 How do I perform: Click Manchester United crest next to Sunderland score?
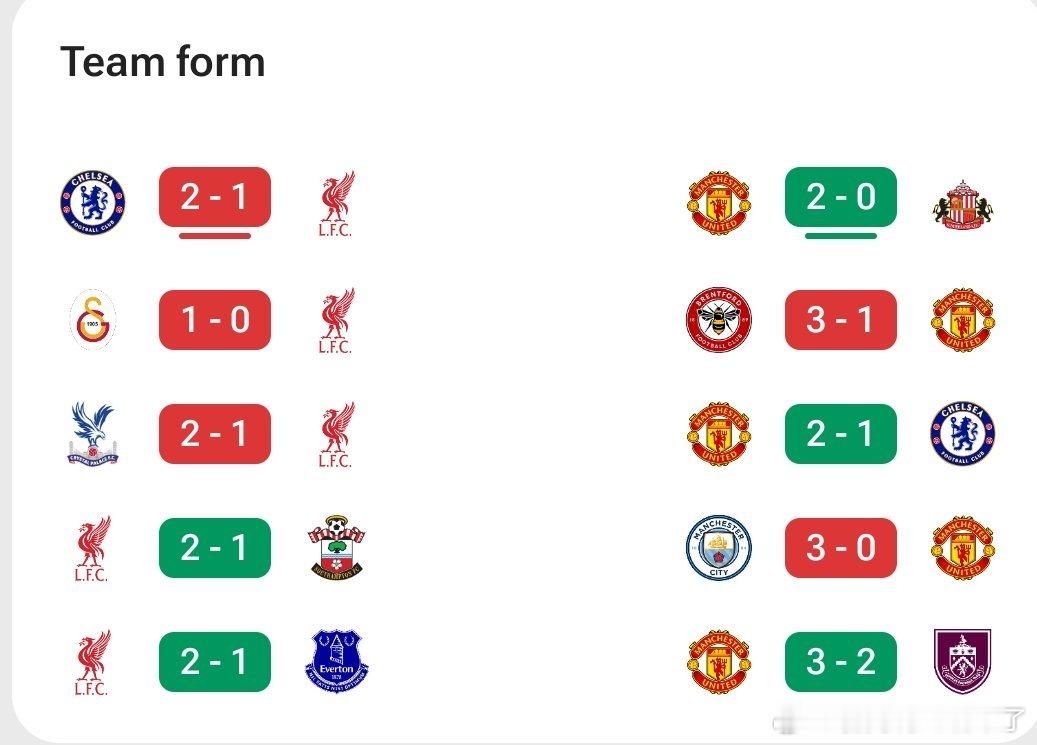click(x=718, y=201)
